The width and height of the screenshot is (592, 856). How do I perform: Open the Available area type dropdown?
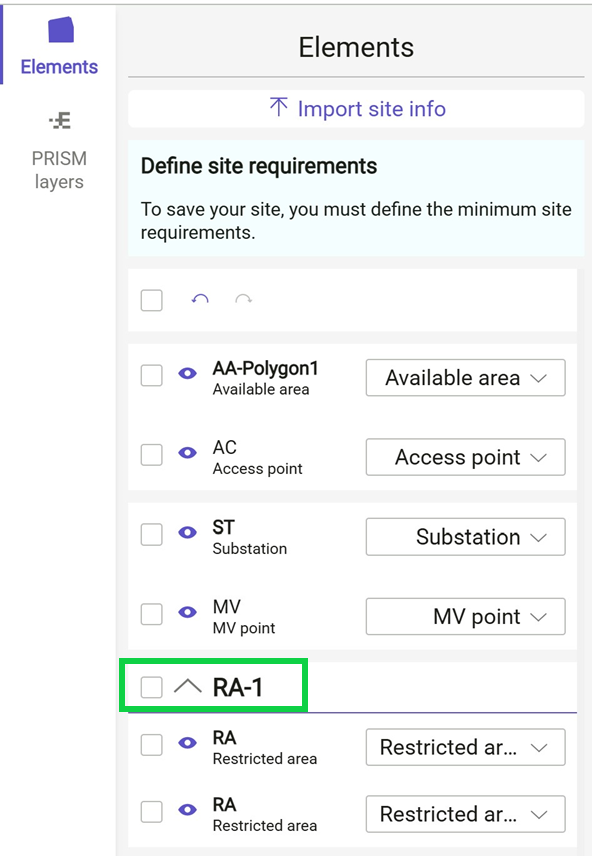[x=465, y=377]
